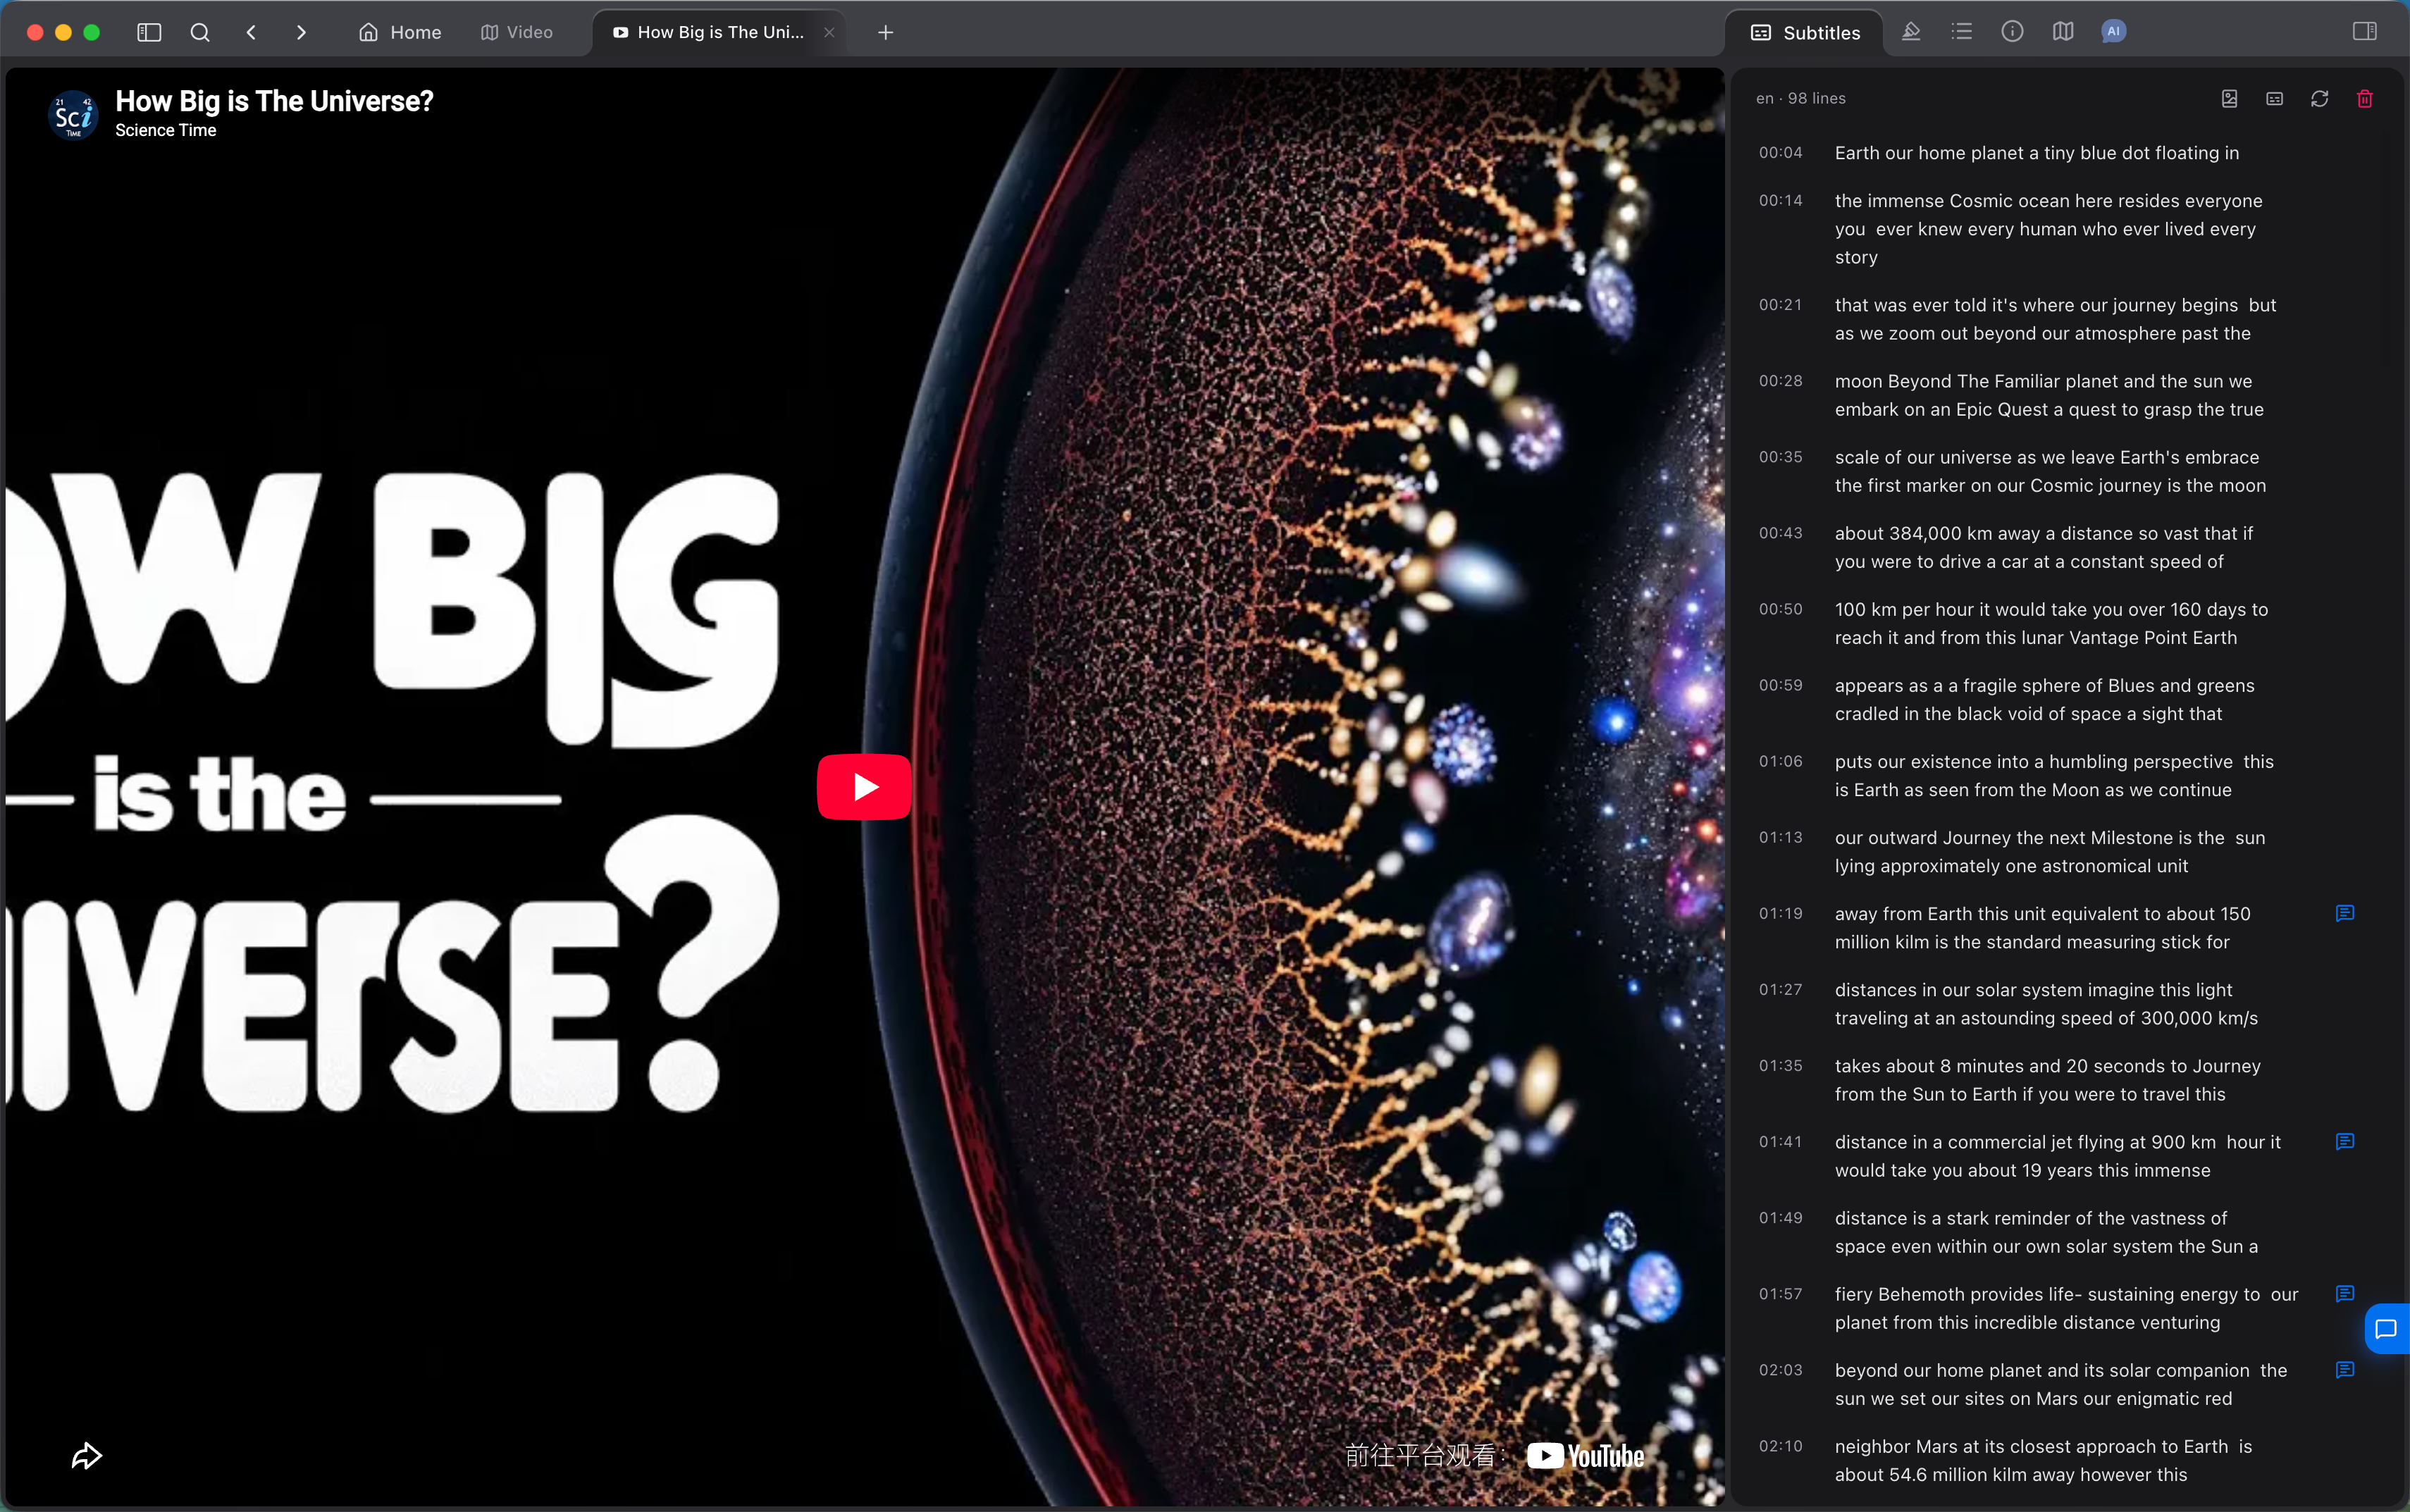Image resolution: width=2410 pixels, height=1512 pixels.
Task: Open the highlighter annotations panel
Action: 1911,32
